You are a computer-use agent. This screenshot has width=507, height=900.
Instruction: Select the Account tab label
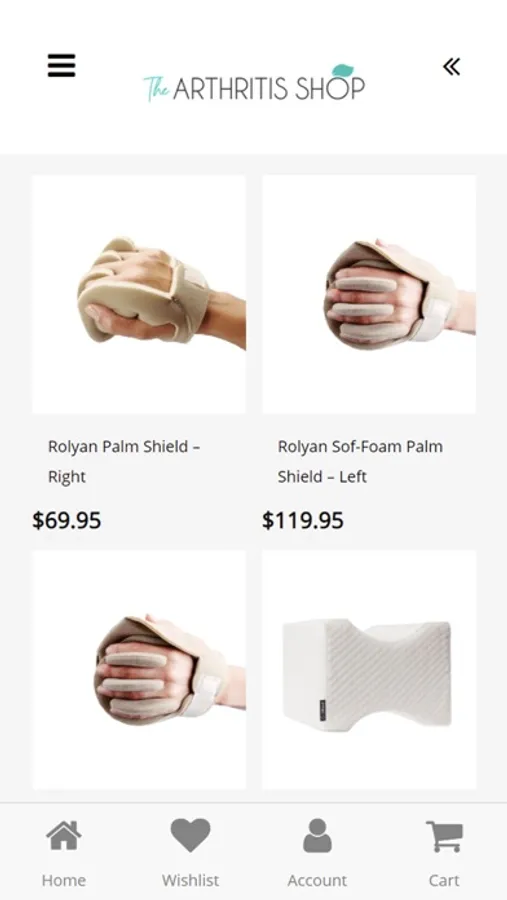318,880
